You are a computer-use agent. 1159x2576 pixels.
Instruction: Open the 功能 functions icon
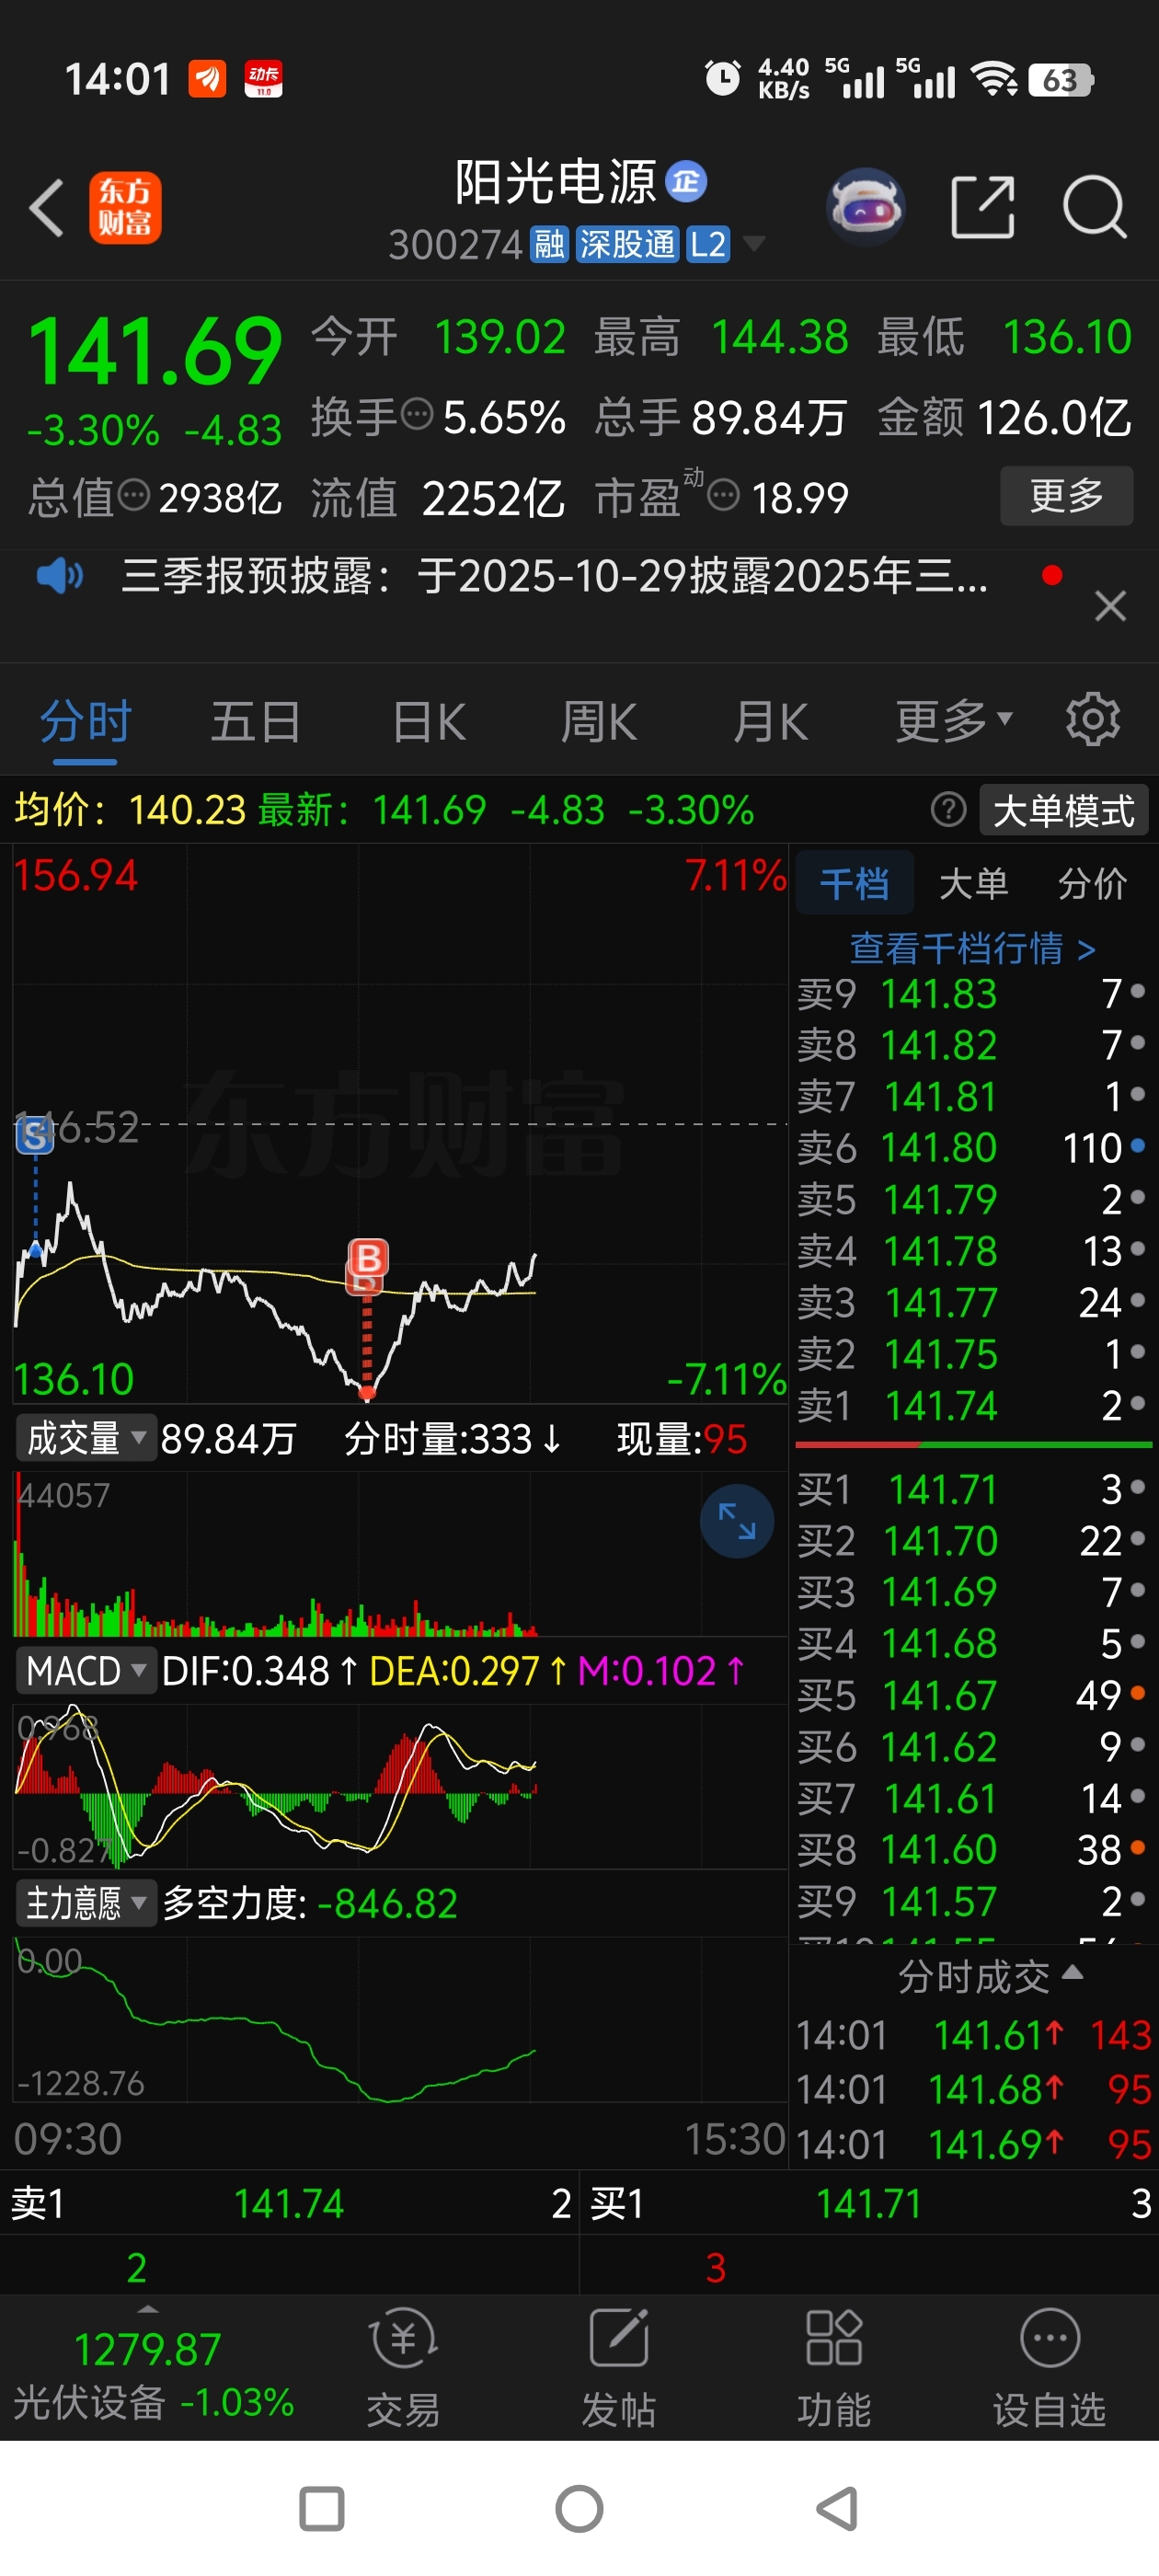[x=834, y=2368]
